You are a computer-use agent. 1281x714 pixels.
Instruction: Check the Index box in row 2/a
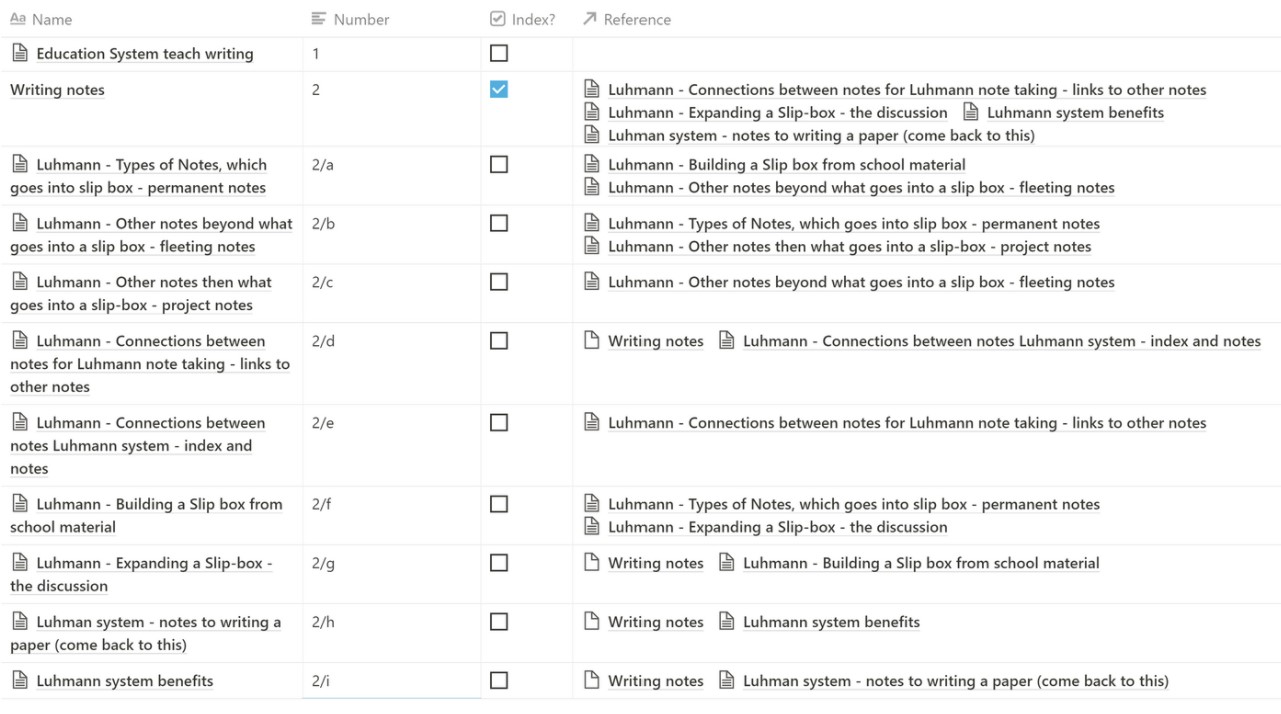(x=499, y=164)
